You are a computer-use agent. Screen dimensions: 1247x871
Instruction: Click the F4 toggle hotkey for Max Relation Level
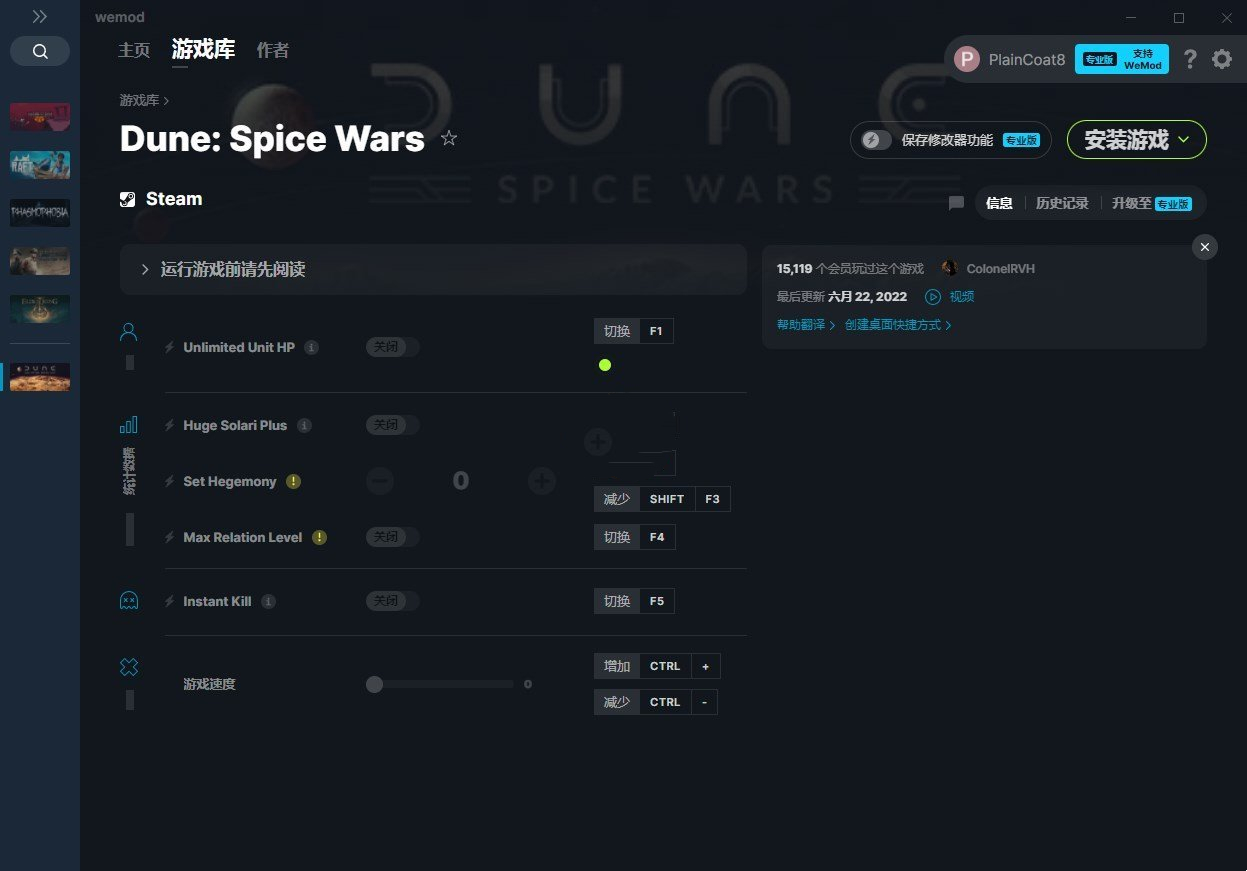point(635,537)
